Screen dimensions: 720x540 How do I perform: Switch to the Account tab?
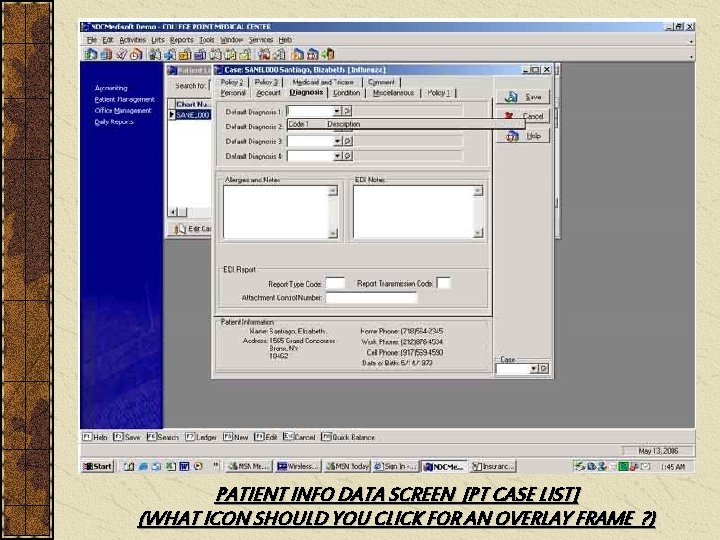tap(268, 93)
